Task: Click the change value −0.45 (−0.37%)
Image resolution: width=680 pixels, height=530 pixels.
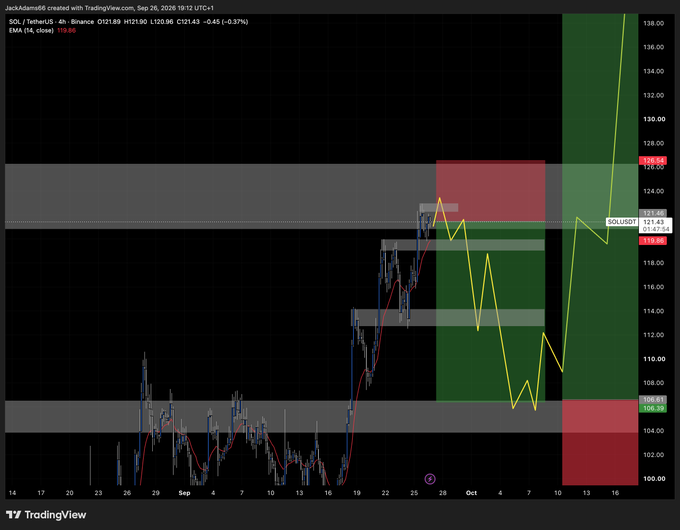Action: pos(226,22)
